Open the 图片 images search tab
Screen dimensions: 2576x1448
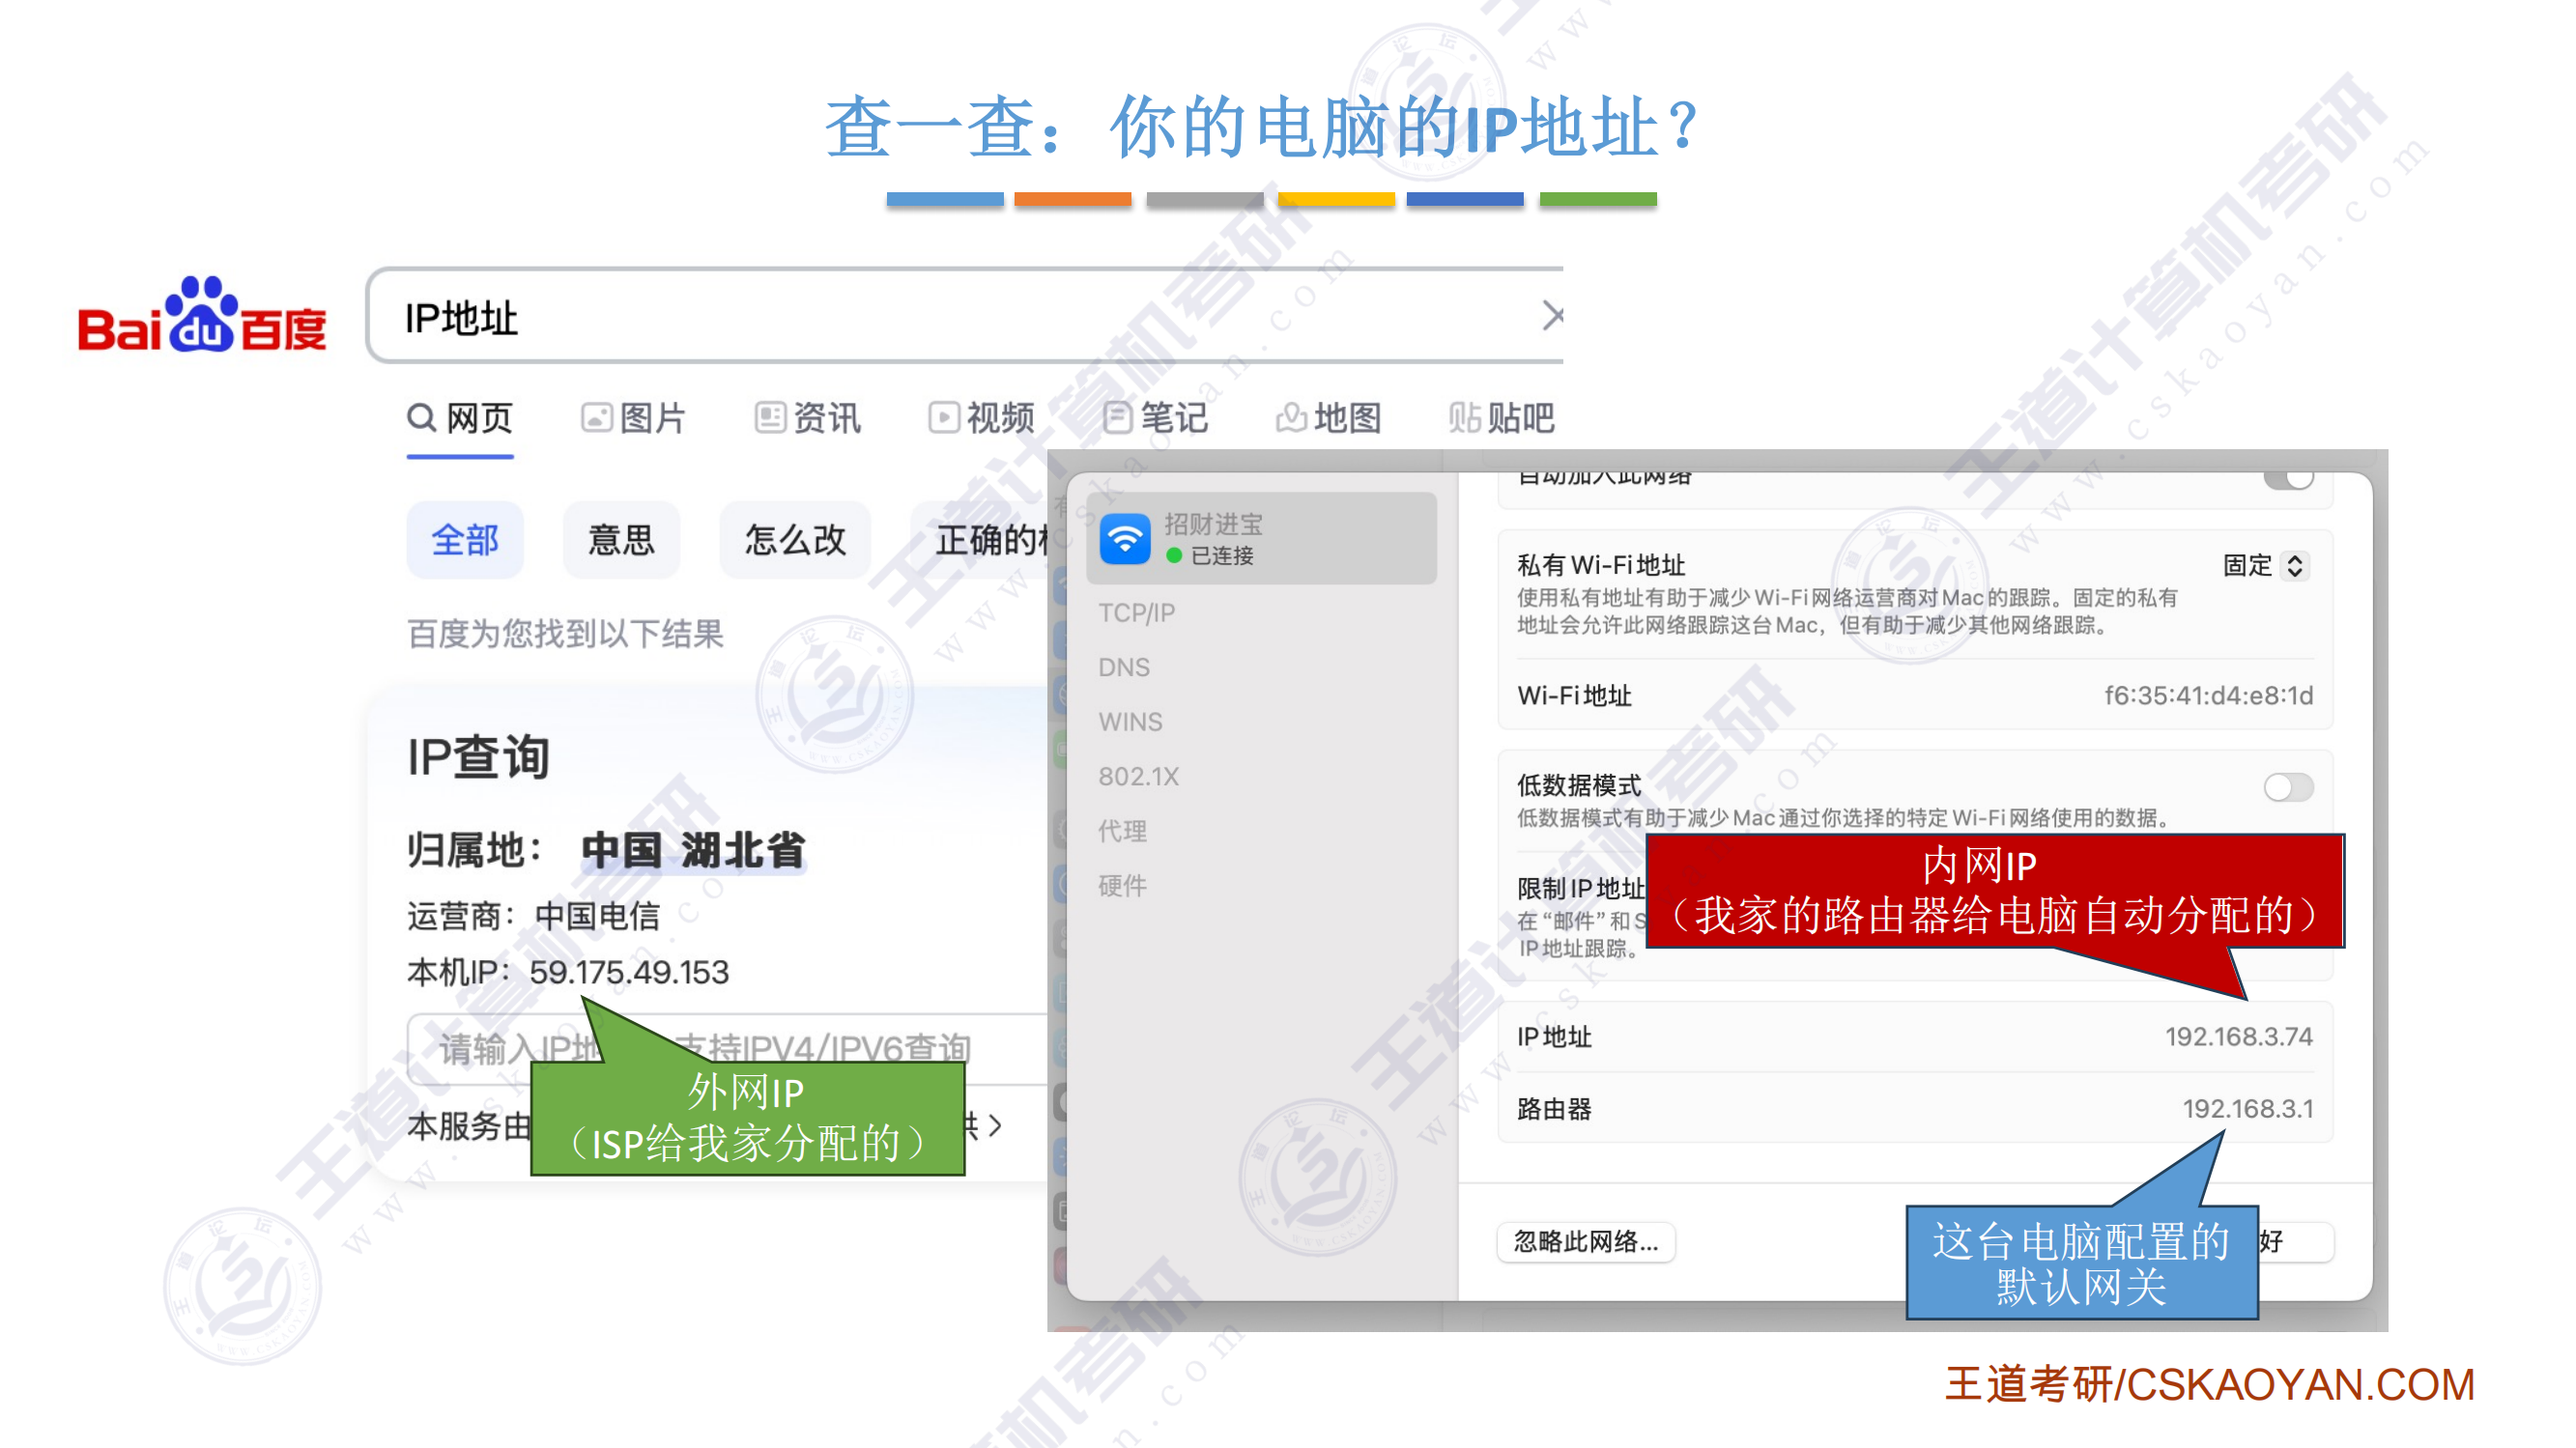[633, 417]
